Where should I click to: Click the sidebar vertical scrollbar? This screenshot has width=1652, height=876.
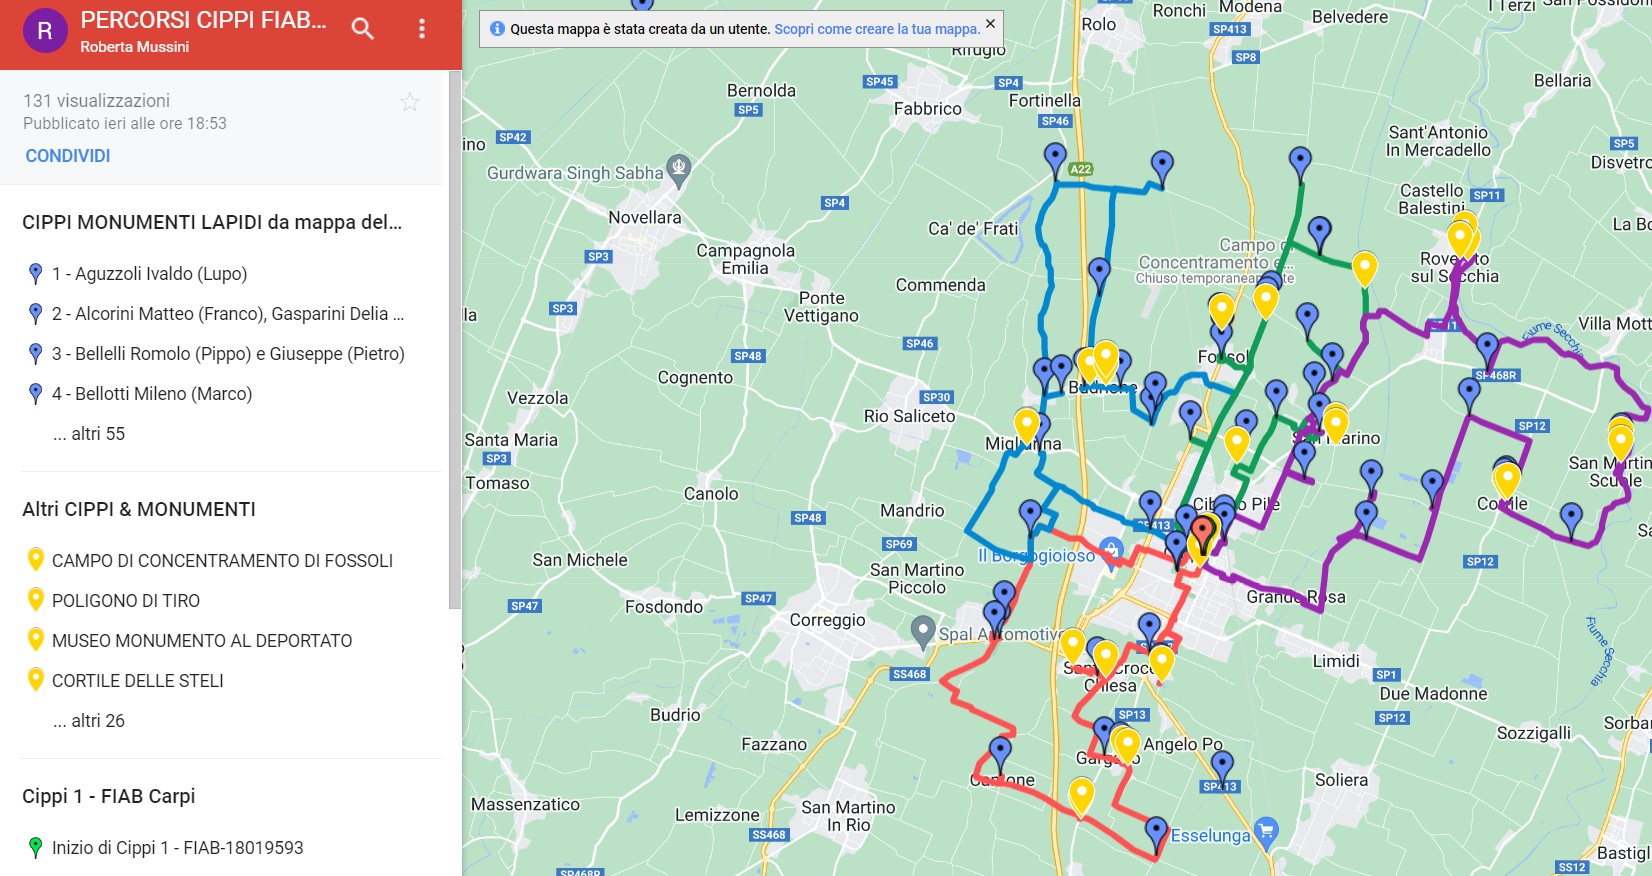coord(455,340)
